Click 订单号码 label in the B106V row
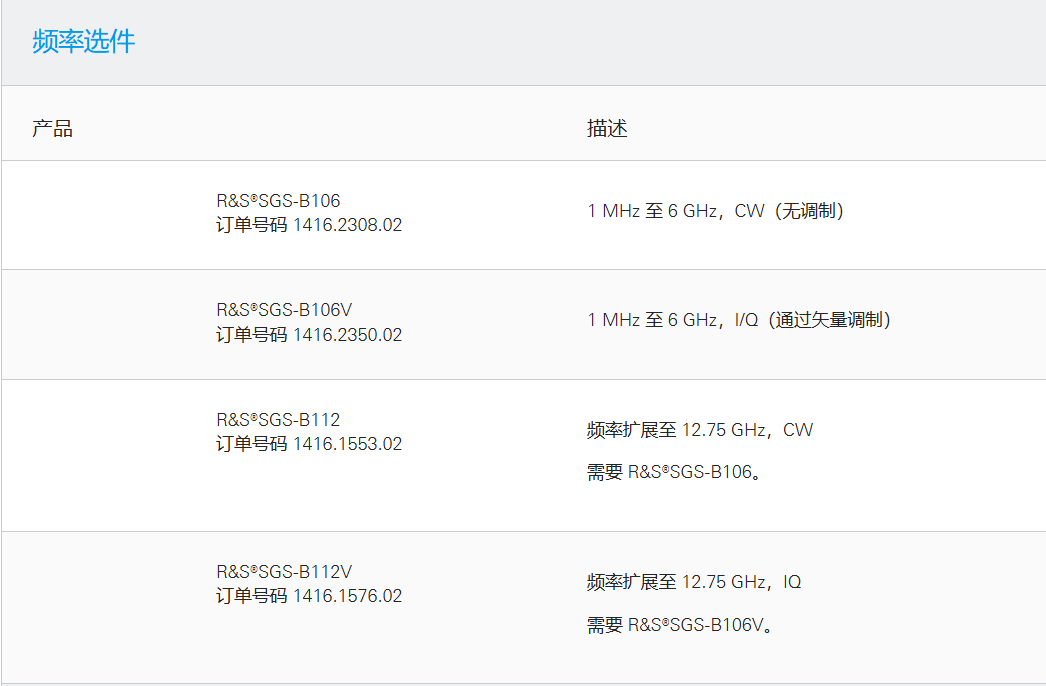The height and width of the screenshot is (686, 1046). pos(251,335)
